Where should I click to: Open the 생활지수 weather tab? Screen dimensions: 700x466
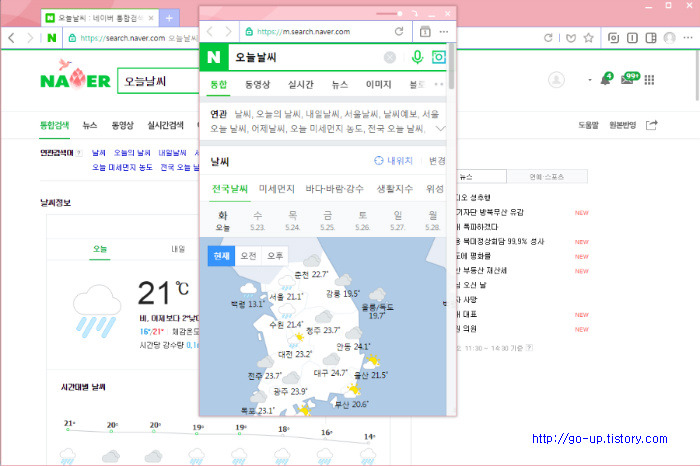395,189
